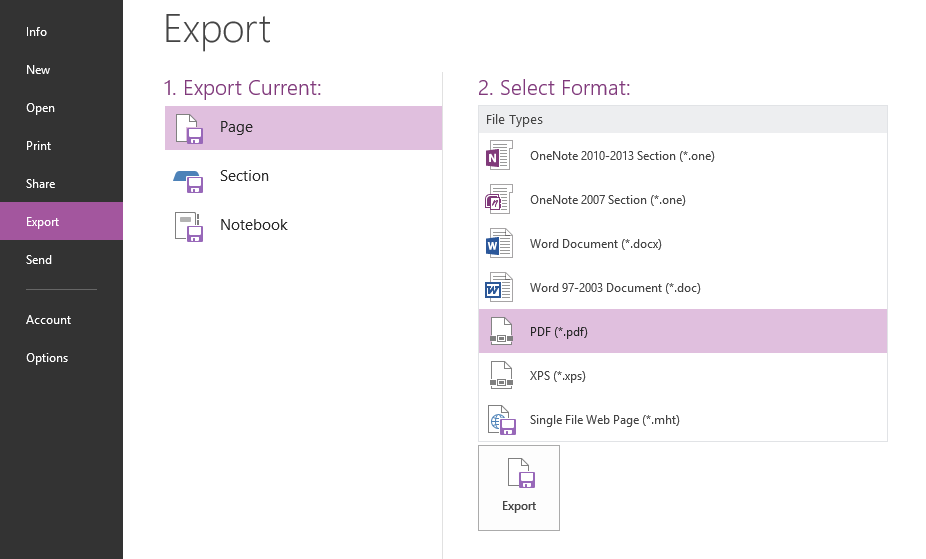926x559 pixels.
Task: Click the Notebook export icon
Action: click(189, 227)
